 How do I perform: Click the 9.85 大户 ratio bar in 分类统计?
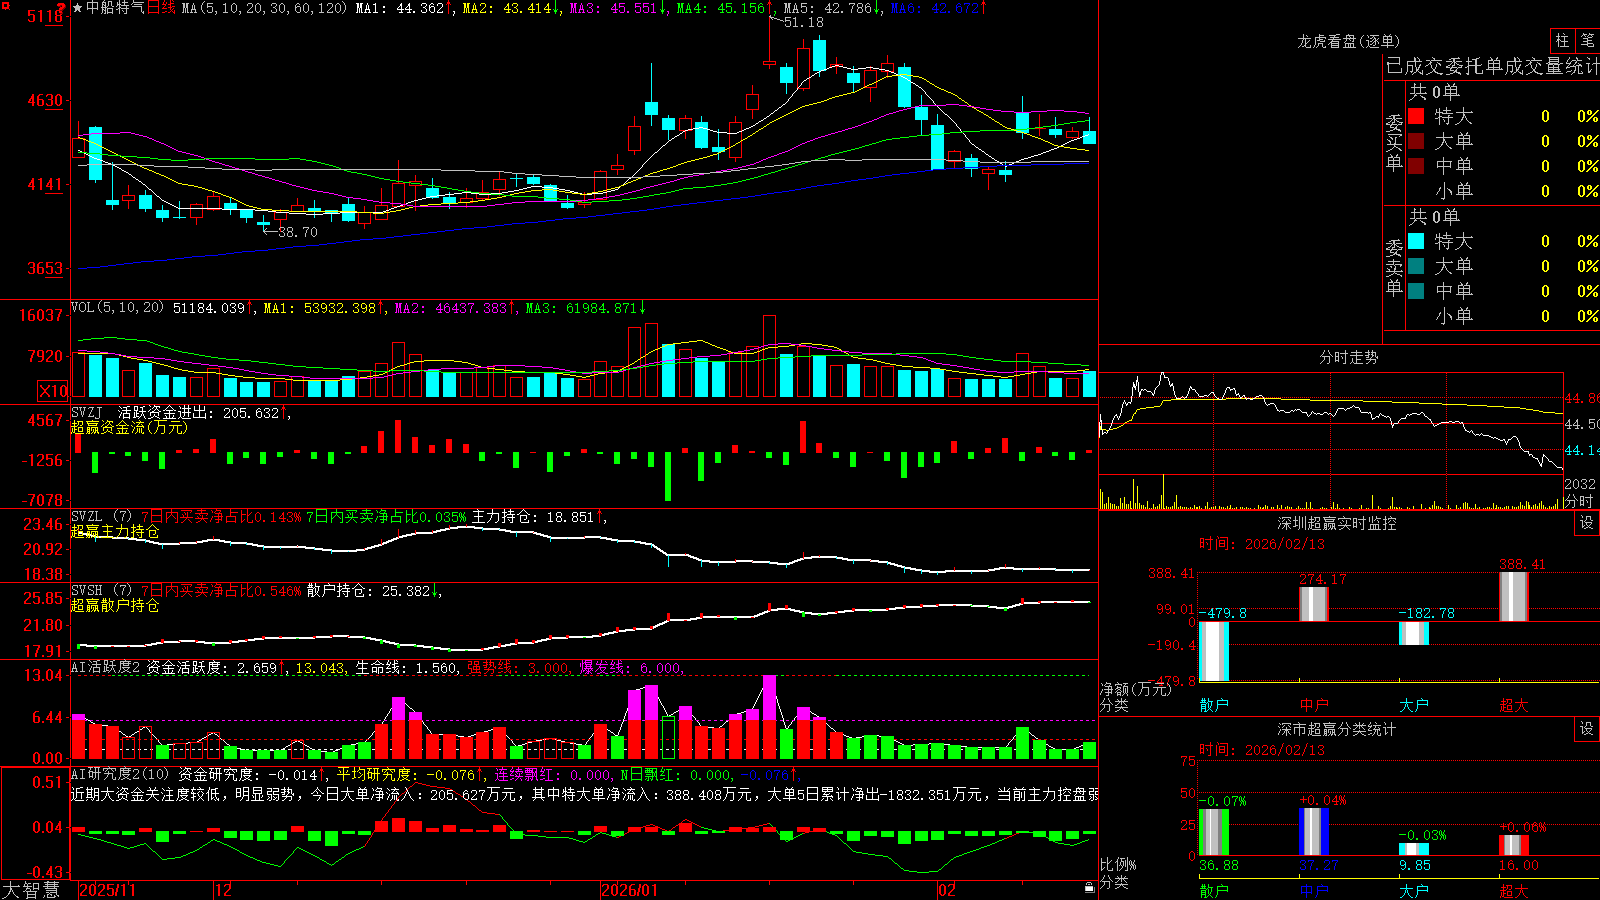point(1414,850)
